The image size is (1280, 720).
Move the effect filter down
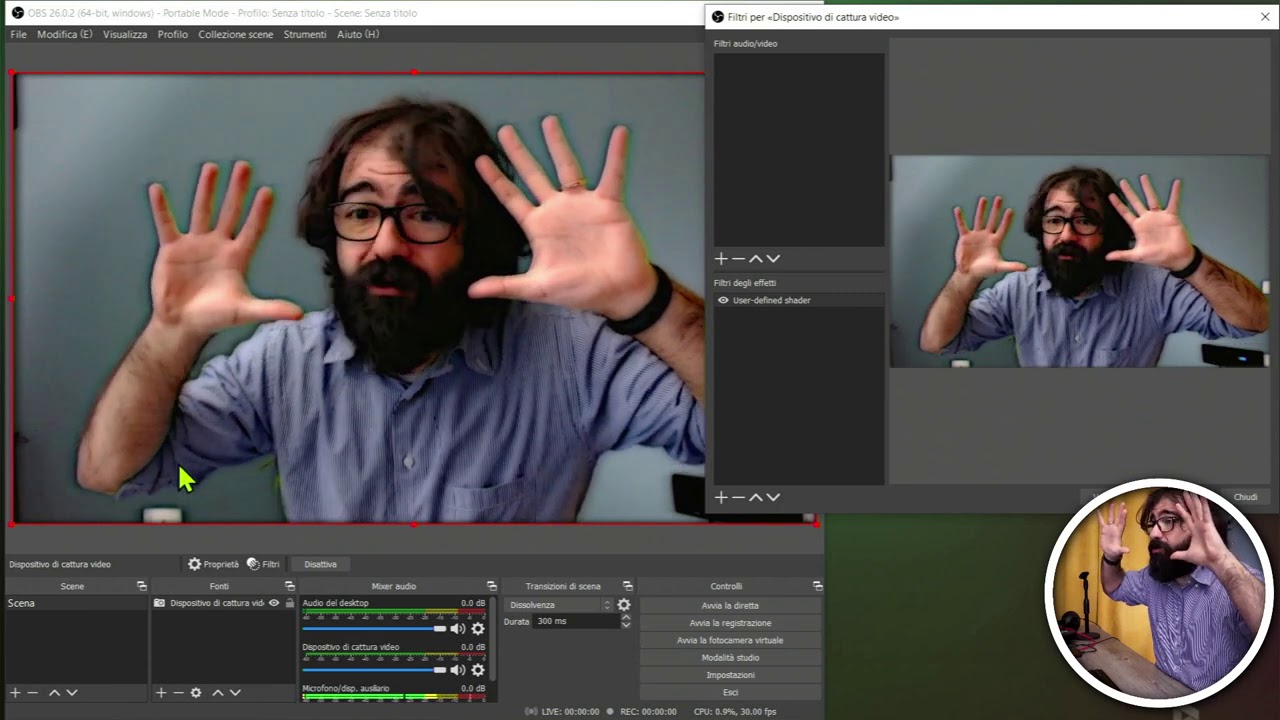pyautogui.click(x=773, y=497)
